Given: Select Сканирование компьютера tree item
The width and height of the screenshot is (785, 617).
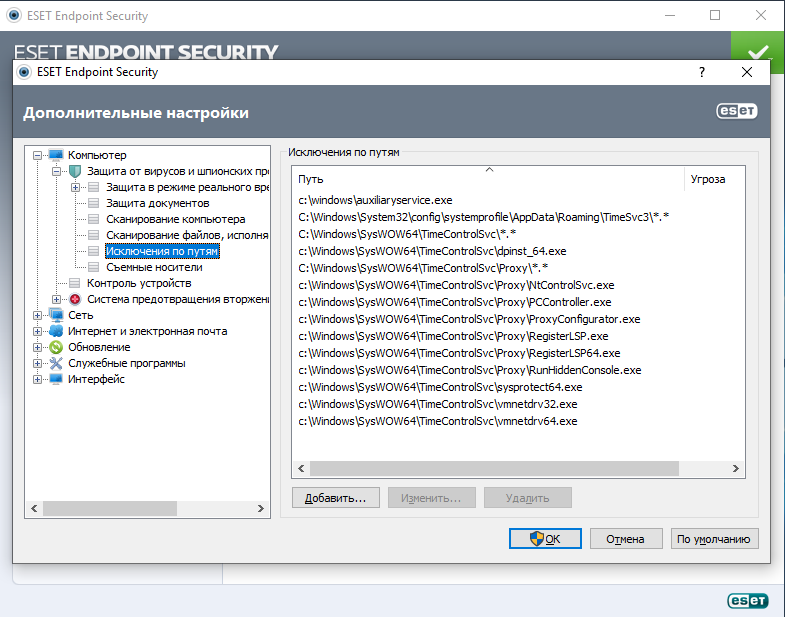Looking at the screenshot, I should (x=175, y=219).
